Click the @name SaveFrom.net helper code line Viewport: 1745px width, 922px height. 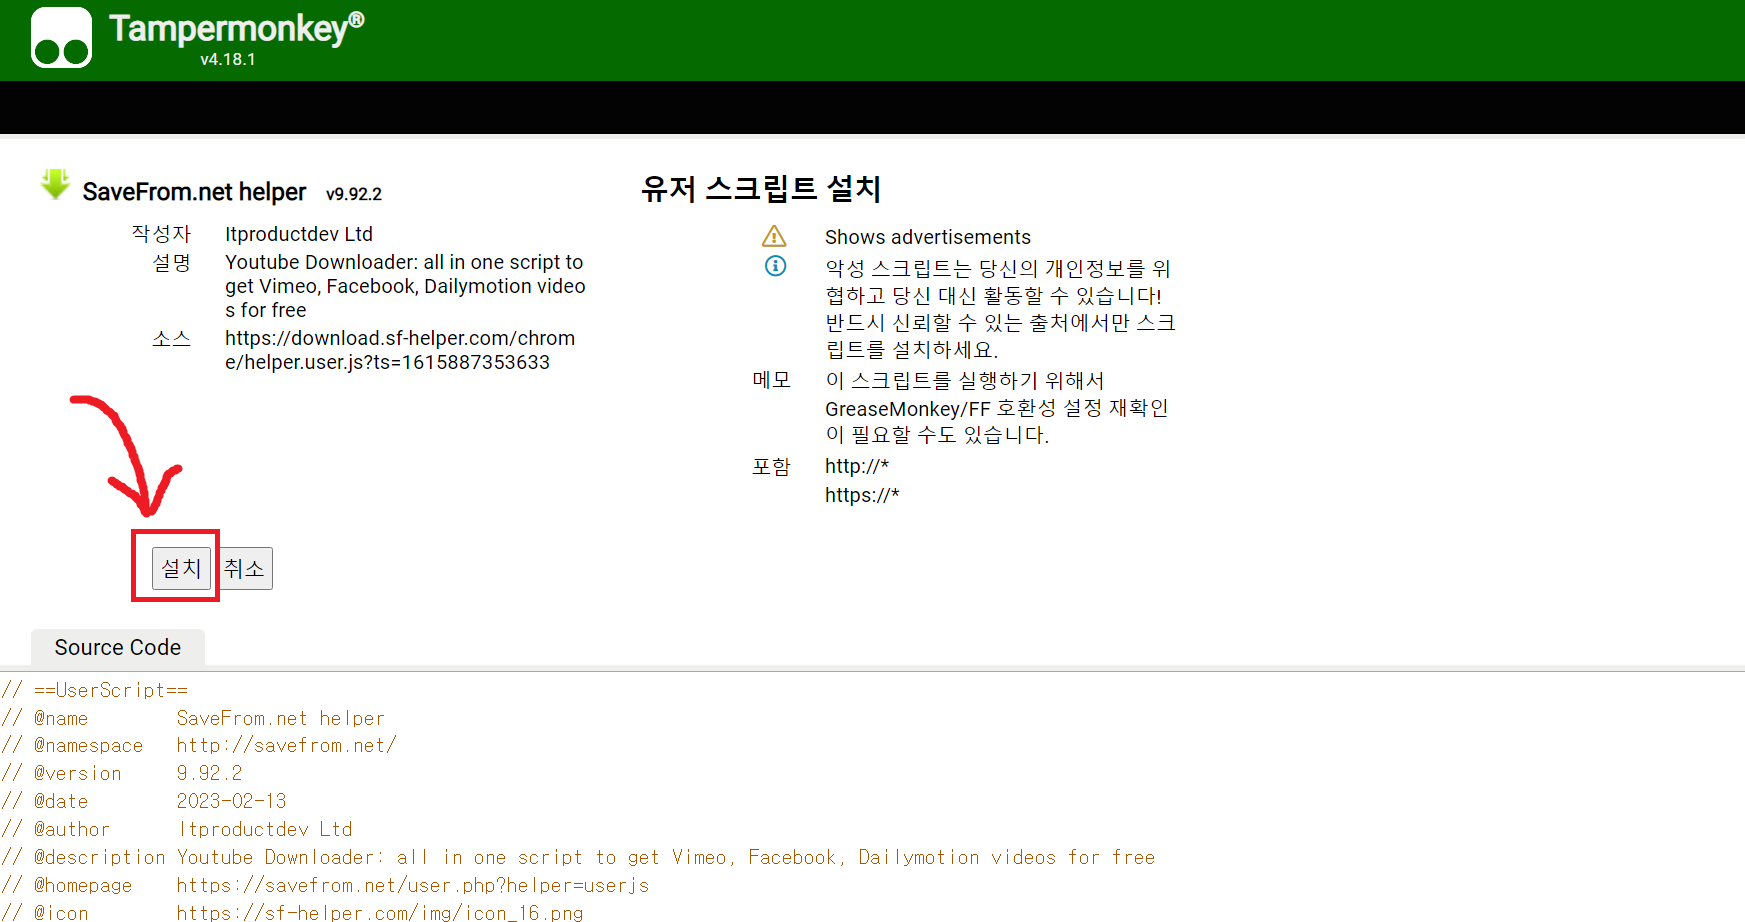coord(193,718)
